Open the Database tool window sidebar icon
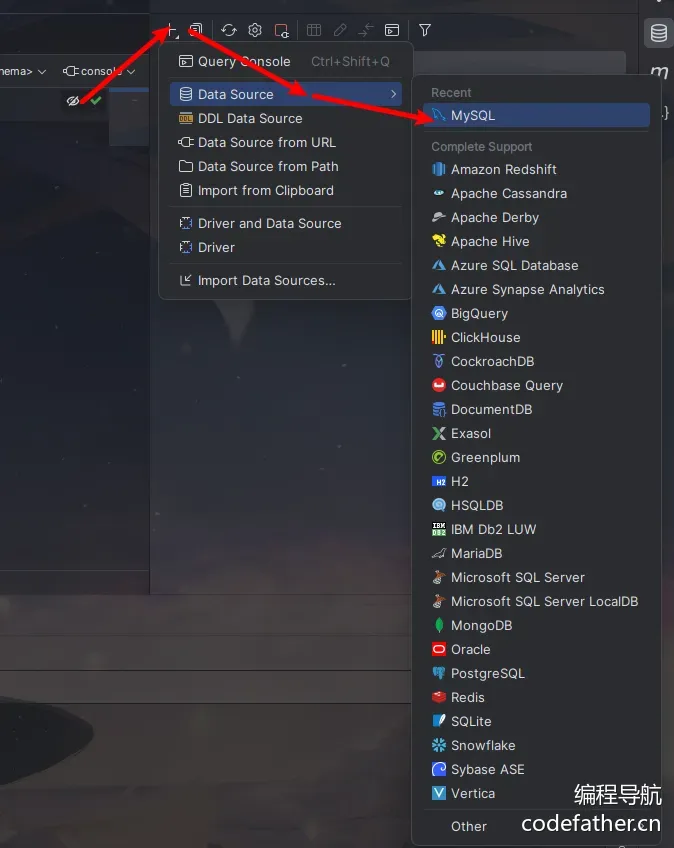 pos(658,33)
